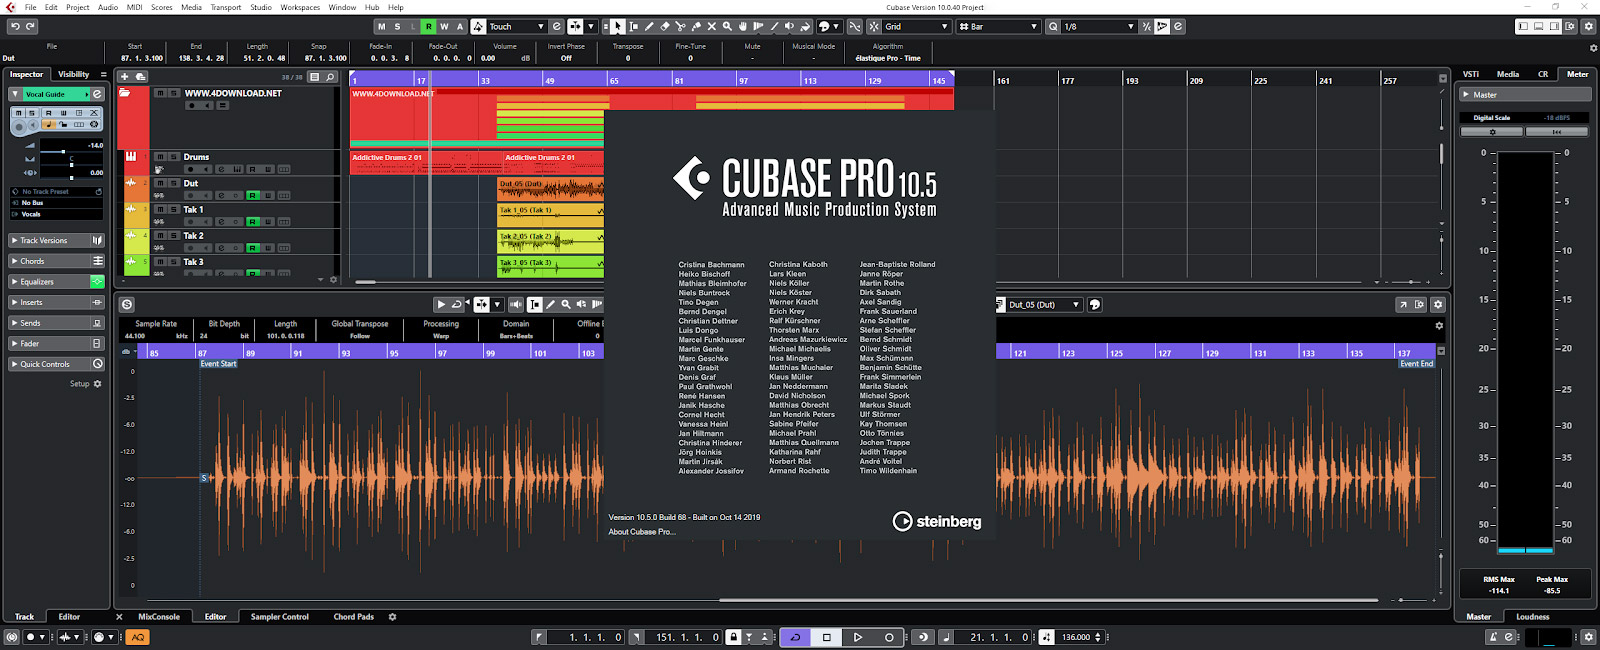Expand the Equalizers inspector section
This screenshot has height=650, width=1600.
tap(56, 282)
